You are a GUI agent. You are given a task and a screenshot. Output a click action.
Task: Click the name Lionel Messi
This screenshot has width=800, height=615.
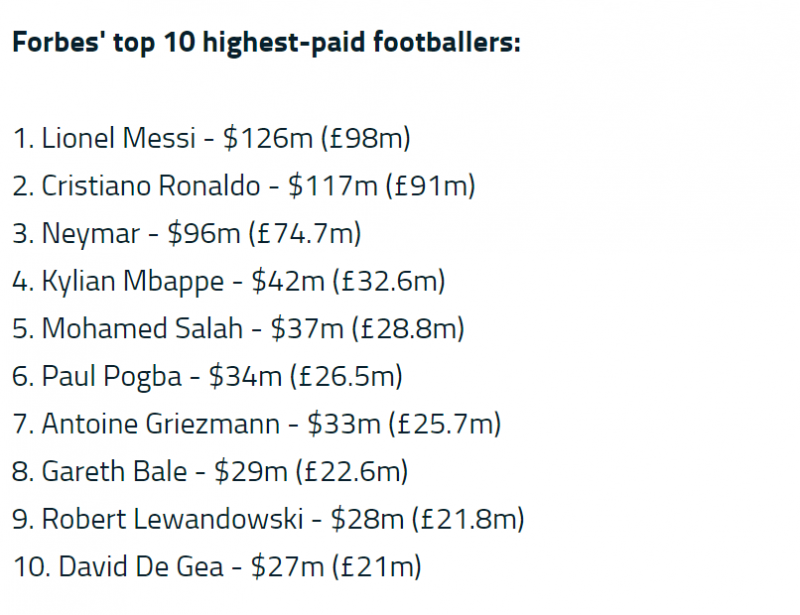click(118, 139)
